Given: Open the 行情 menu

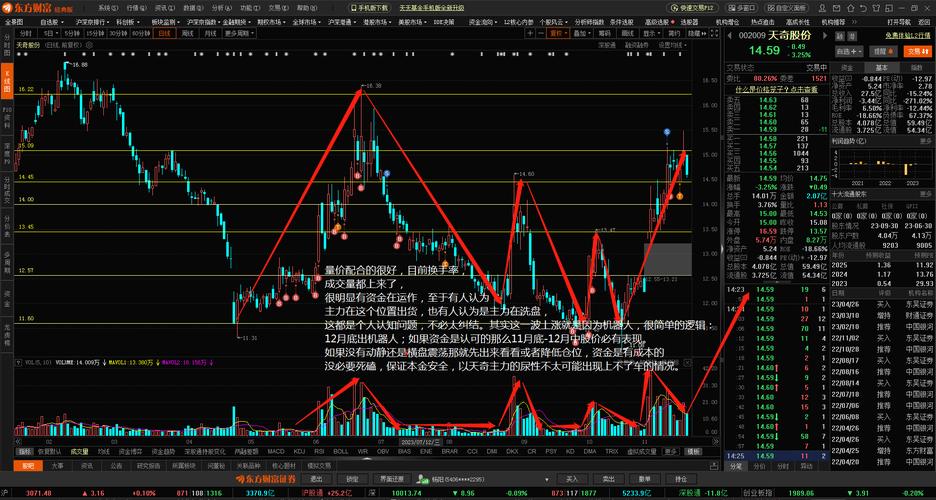Looking at the screenshot, I should (x=136, y=8).
